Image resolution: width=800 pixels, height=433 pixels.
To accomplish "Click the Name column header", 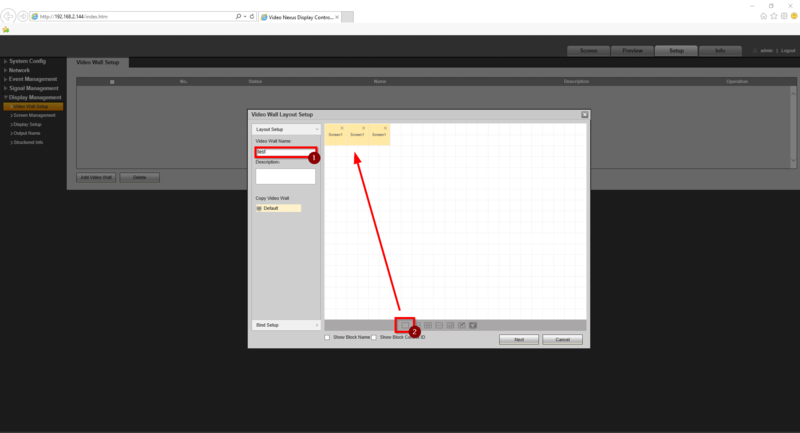I will [x=380, y=82].
